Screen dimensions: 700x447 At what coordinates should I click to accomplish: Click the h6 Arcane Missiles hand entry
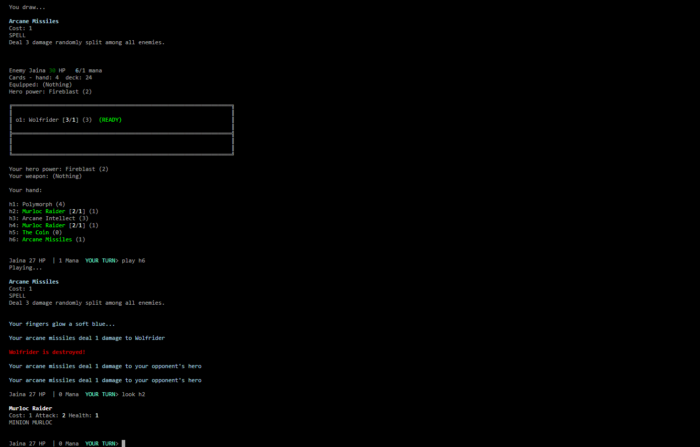click(47, 239)
